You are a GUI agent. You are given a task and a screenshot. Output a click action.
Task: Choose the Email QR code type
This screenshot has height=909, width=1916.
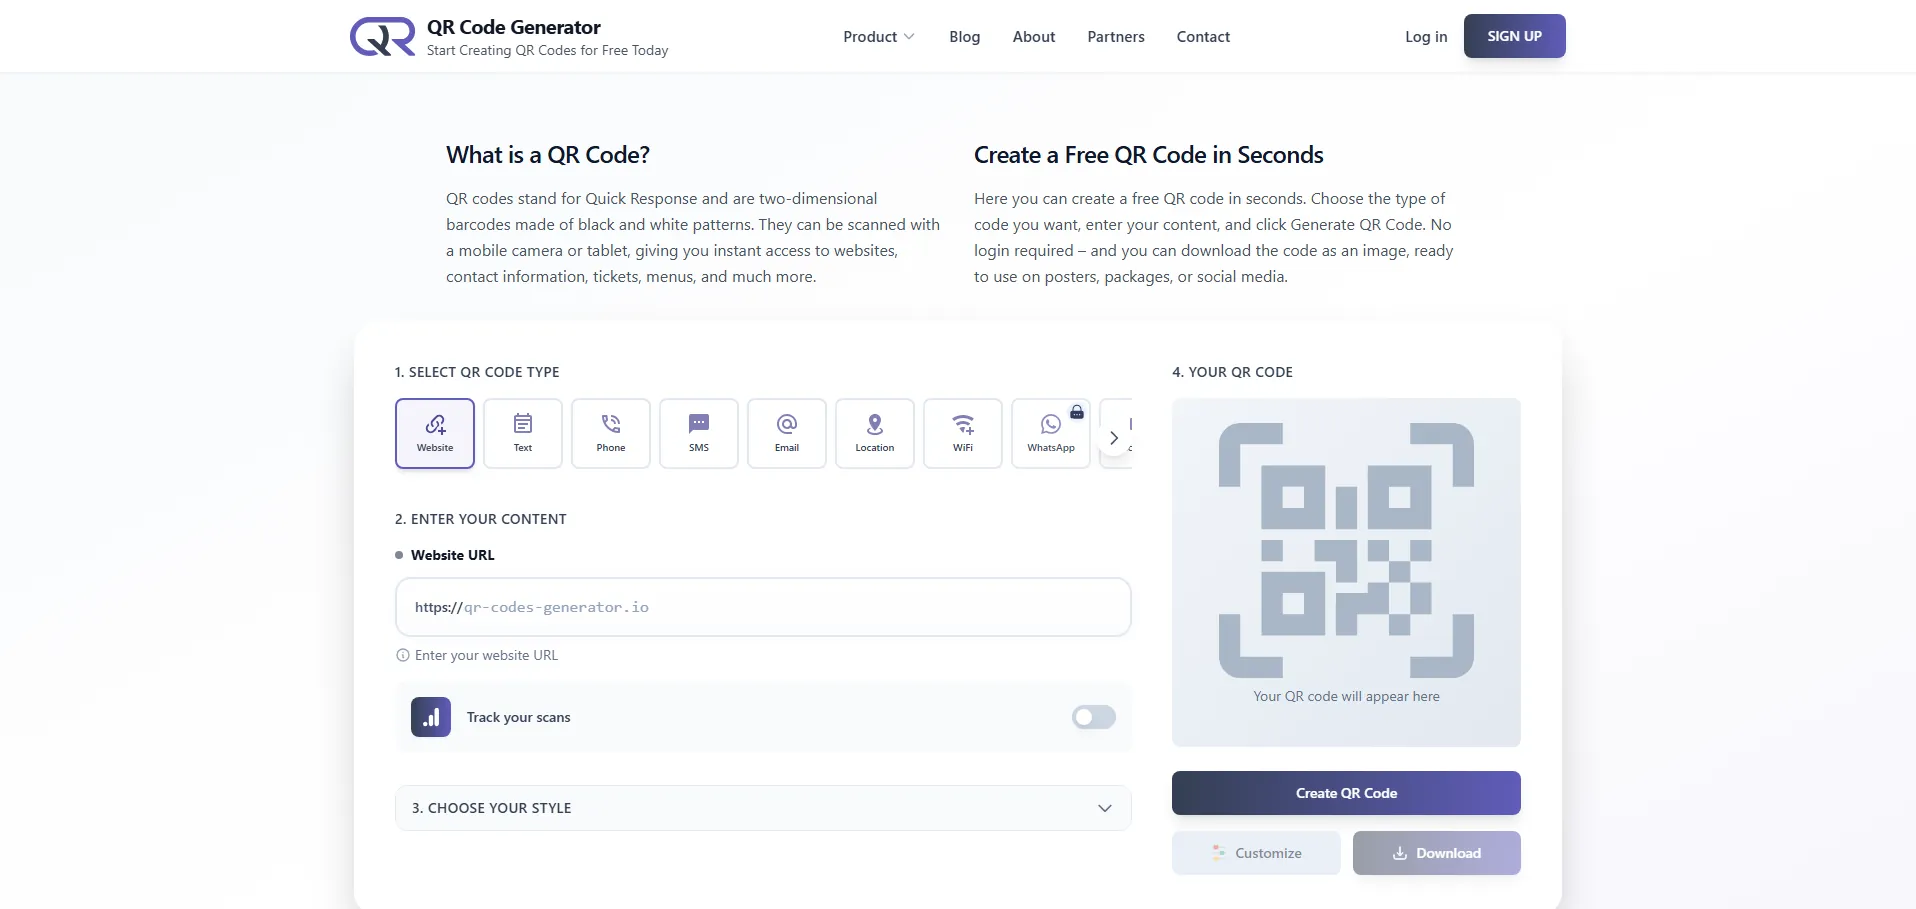tap(787, 433)
